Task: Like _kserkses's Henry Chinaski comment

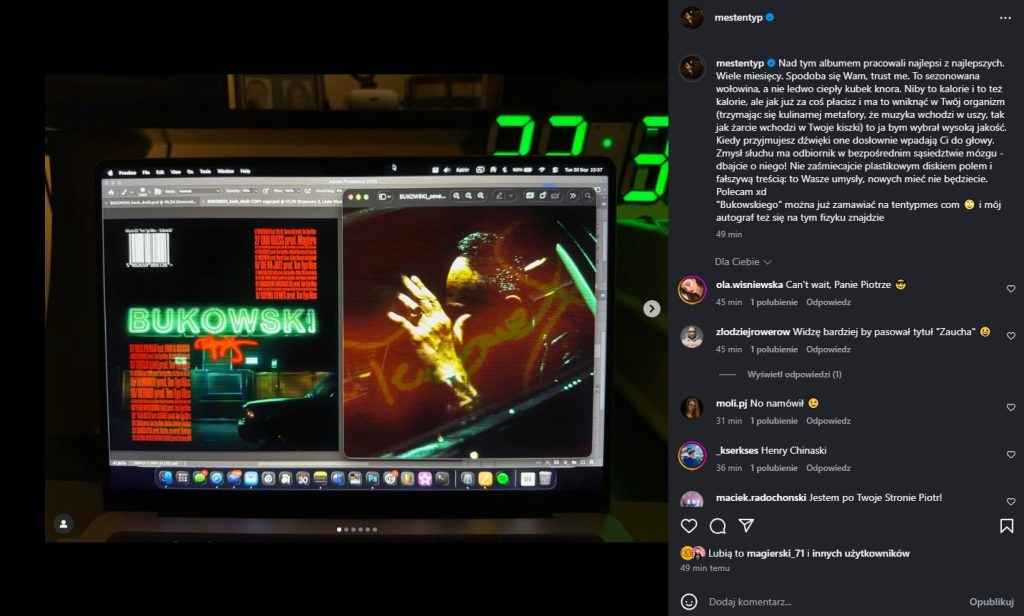Action: click(1010, 455)
